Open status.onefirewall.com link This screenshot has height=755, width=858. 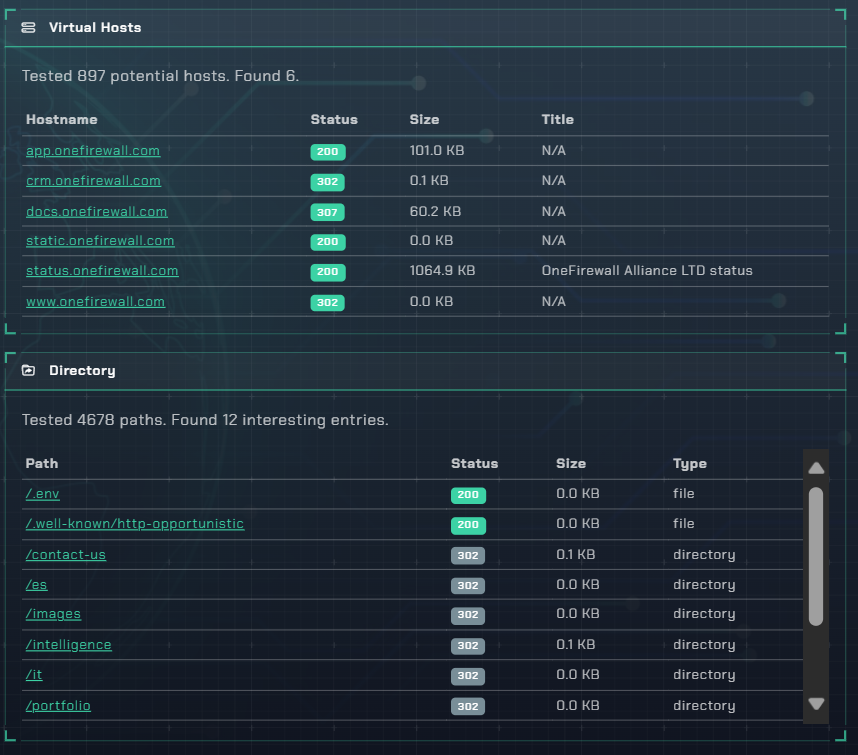coord(102,271)
